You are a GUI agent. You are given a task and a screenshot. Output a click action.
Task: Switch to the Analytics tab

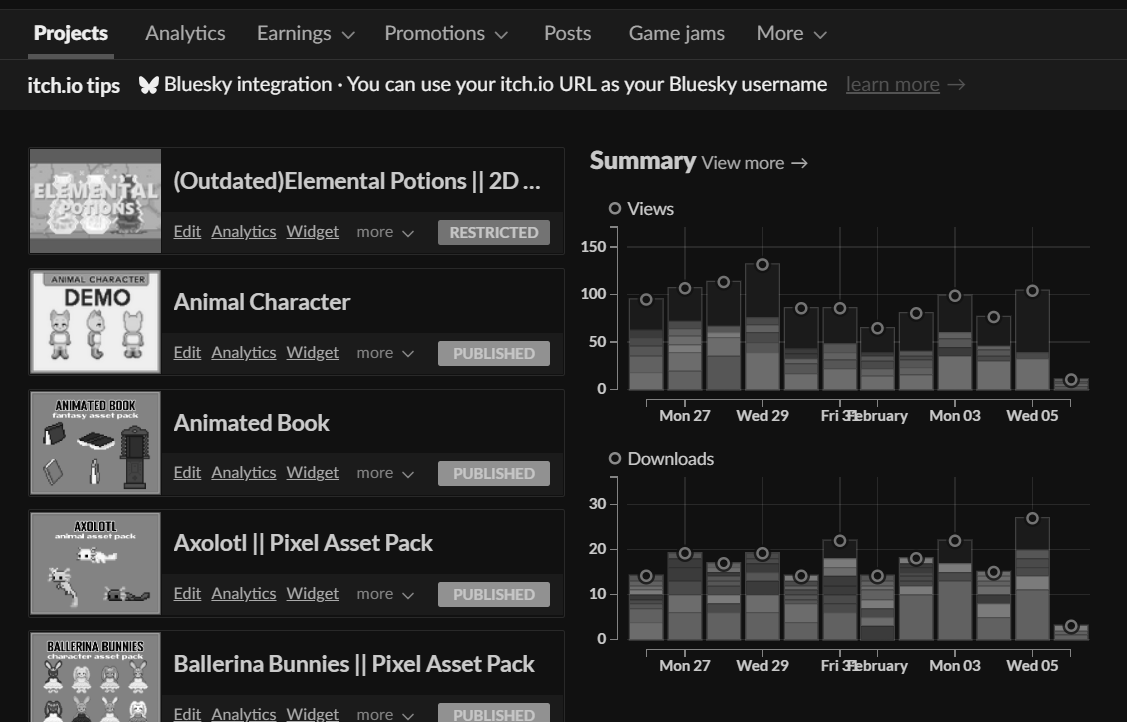[x=185, y=33]
